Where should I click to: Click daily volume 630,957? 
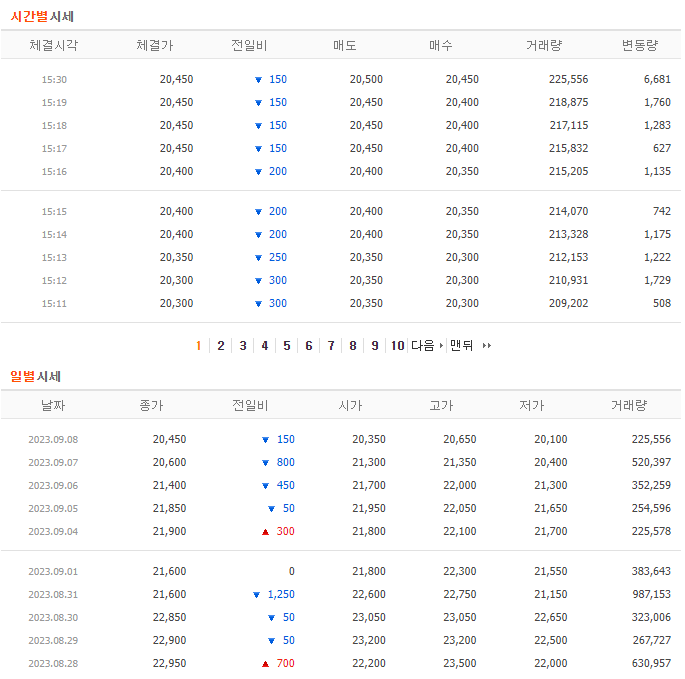pyautogui.click(x=651, y=663)
